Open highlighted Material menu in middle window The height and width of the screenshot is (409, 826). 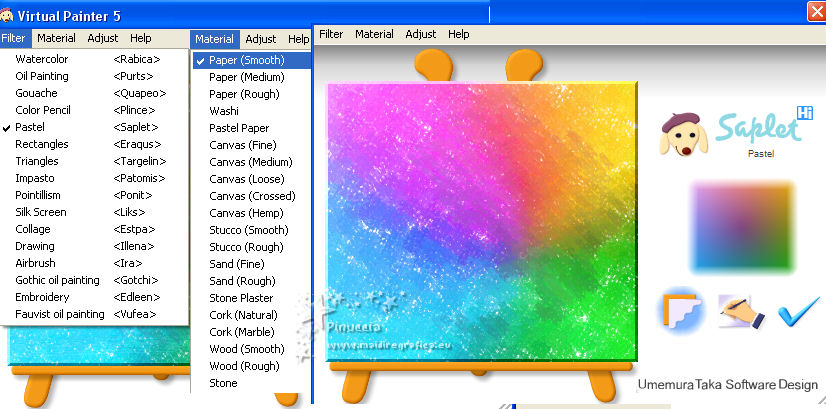click(x=214, y=40)
